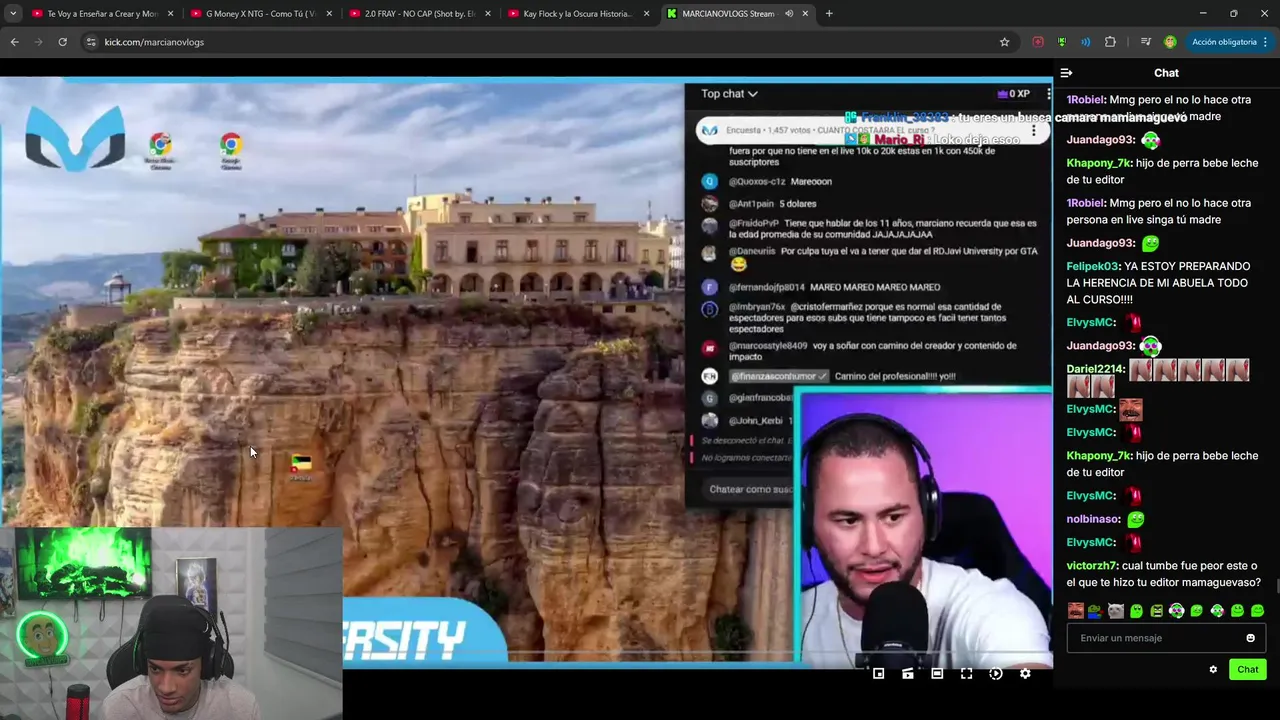Open the emote picker smiley in message box
Image resolution: width=1280 pixels, height=720 pixels.
point(1250,638)
